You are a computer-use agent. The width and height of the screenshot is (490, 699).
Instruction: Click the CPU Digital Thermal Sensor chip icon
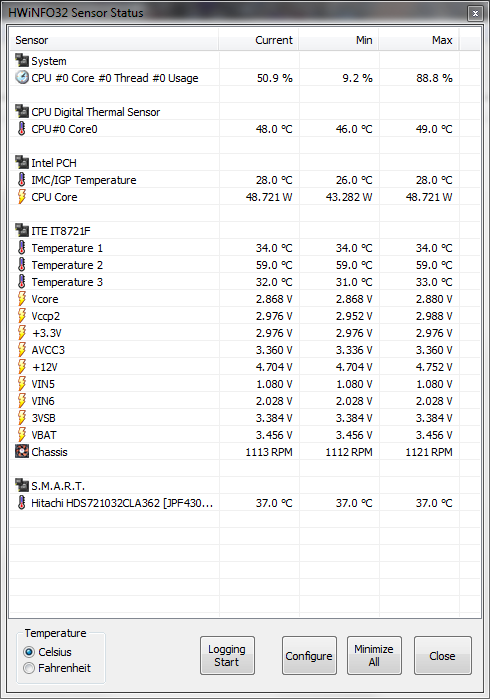pos(22,111)
